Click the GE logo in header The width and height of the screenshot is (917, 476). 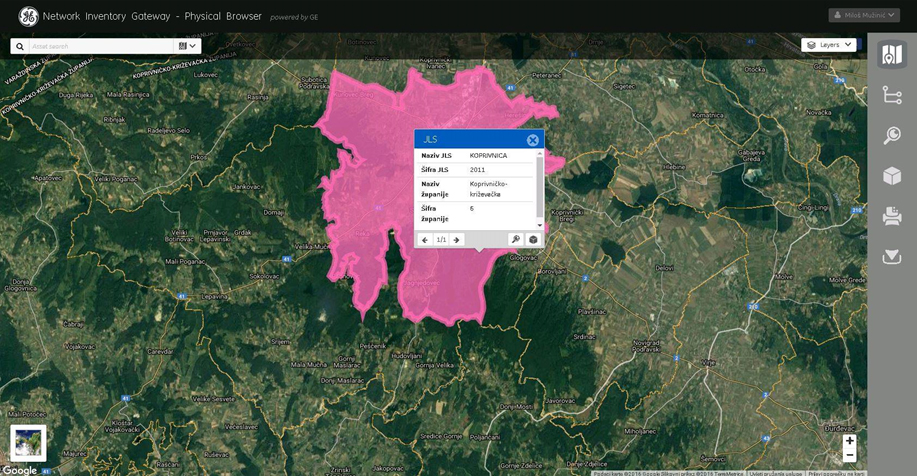pos(28,16)
